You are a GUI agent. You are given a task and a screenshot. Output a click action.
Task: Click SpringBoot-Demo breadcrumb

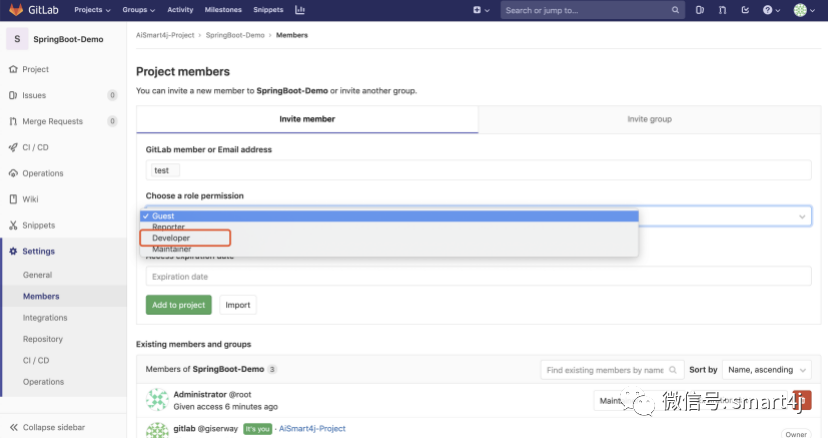(235, 35)
